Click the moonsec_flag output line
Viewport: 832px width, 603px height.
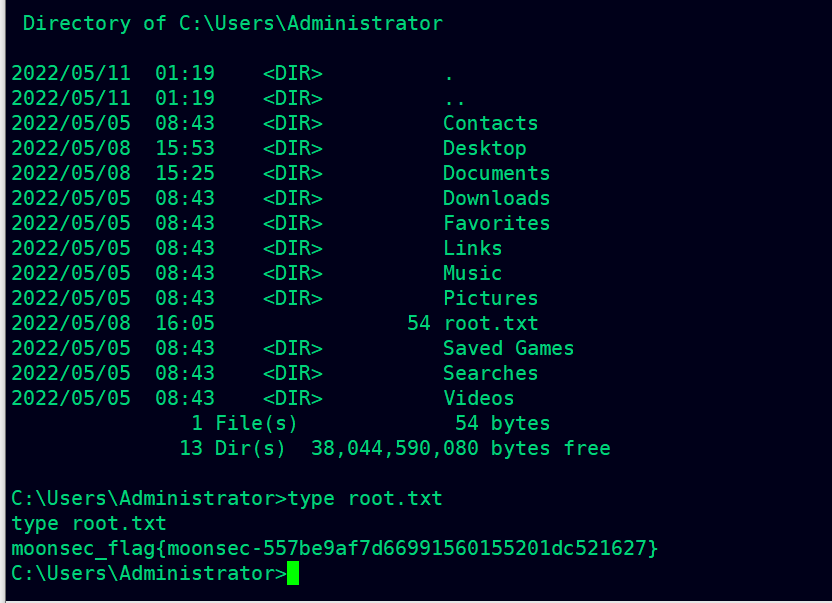(335, 548)
